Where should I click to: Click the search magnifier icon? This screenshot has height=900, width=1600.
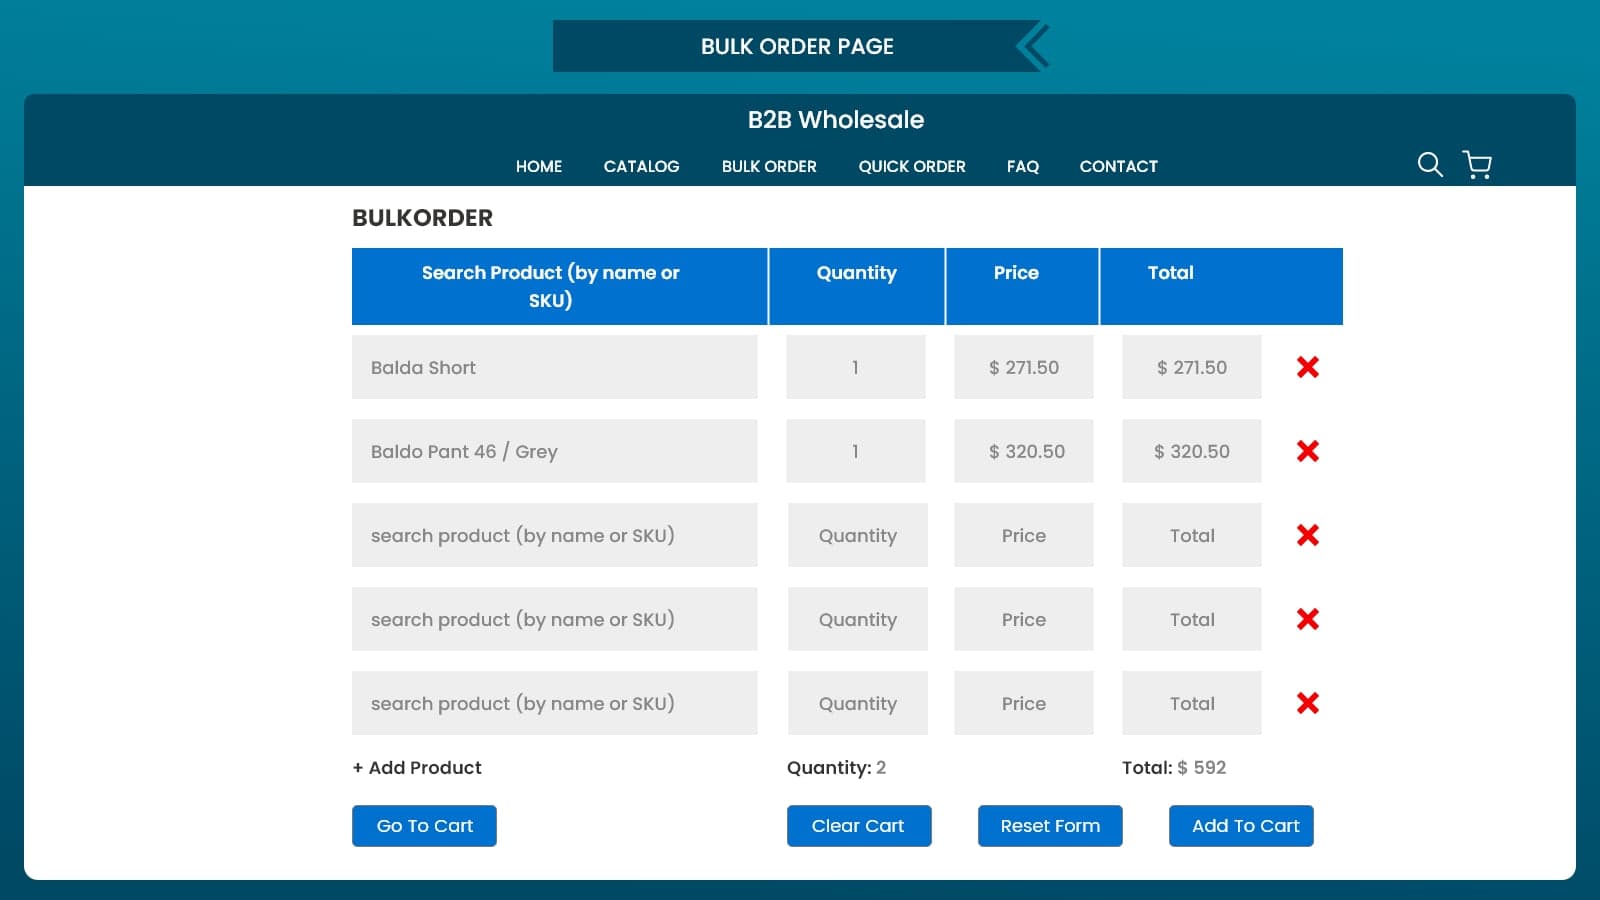1429,165
